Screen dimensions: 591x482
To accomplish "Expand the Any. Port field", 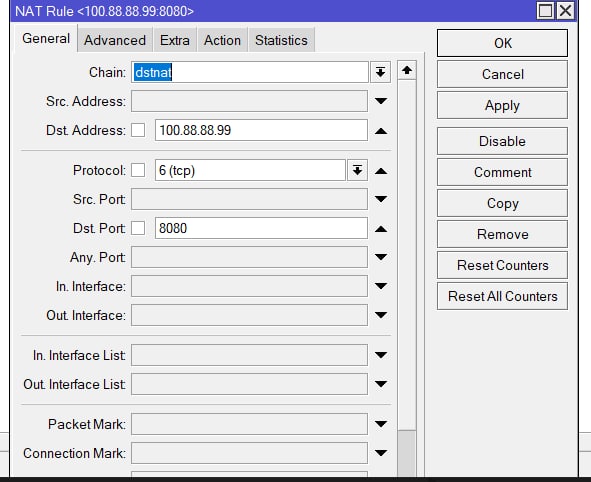I will [381, 257].
